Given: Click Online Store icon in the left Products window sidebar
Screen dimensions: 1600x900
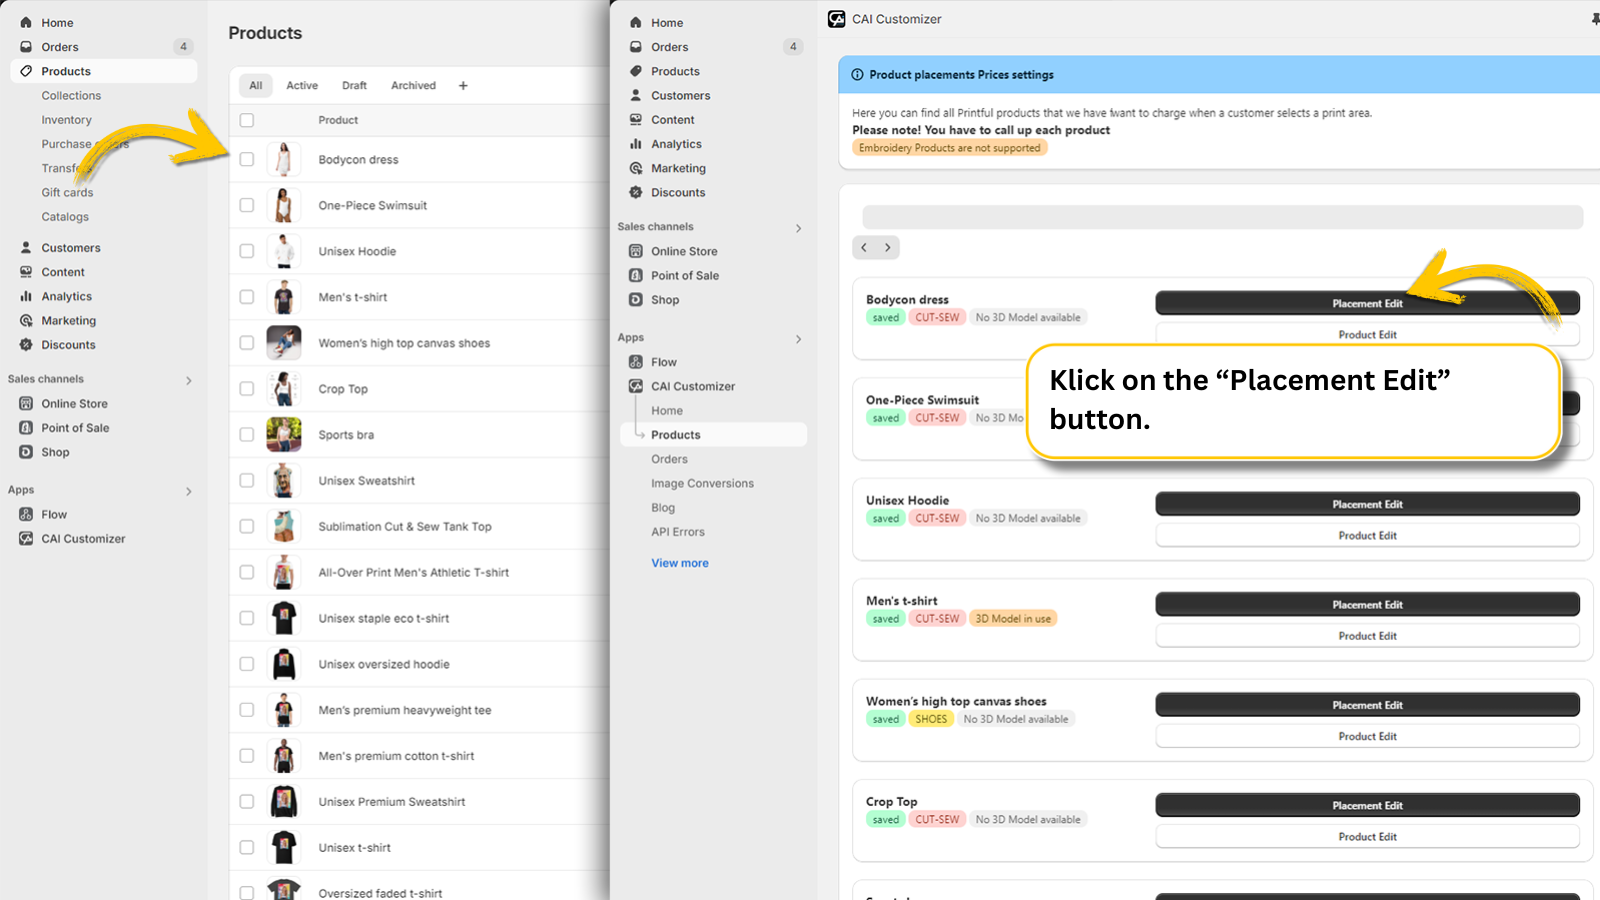Looking at the screenshot, I should tap(26, 404).
